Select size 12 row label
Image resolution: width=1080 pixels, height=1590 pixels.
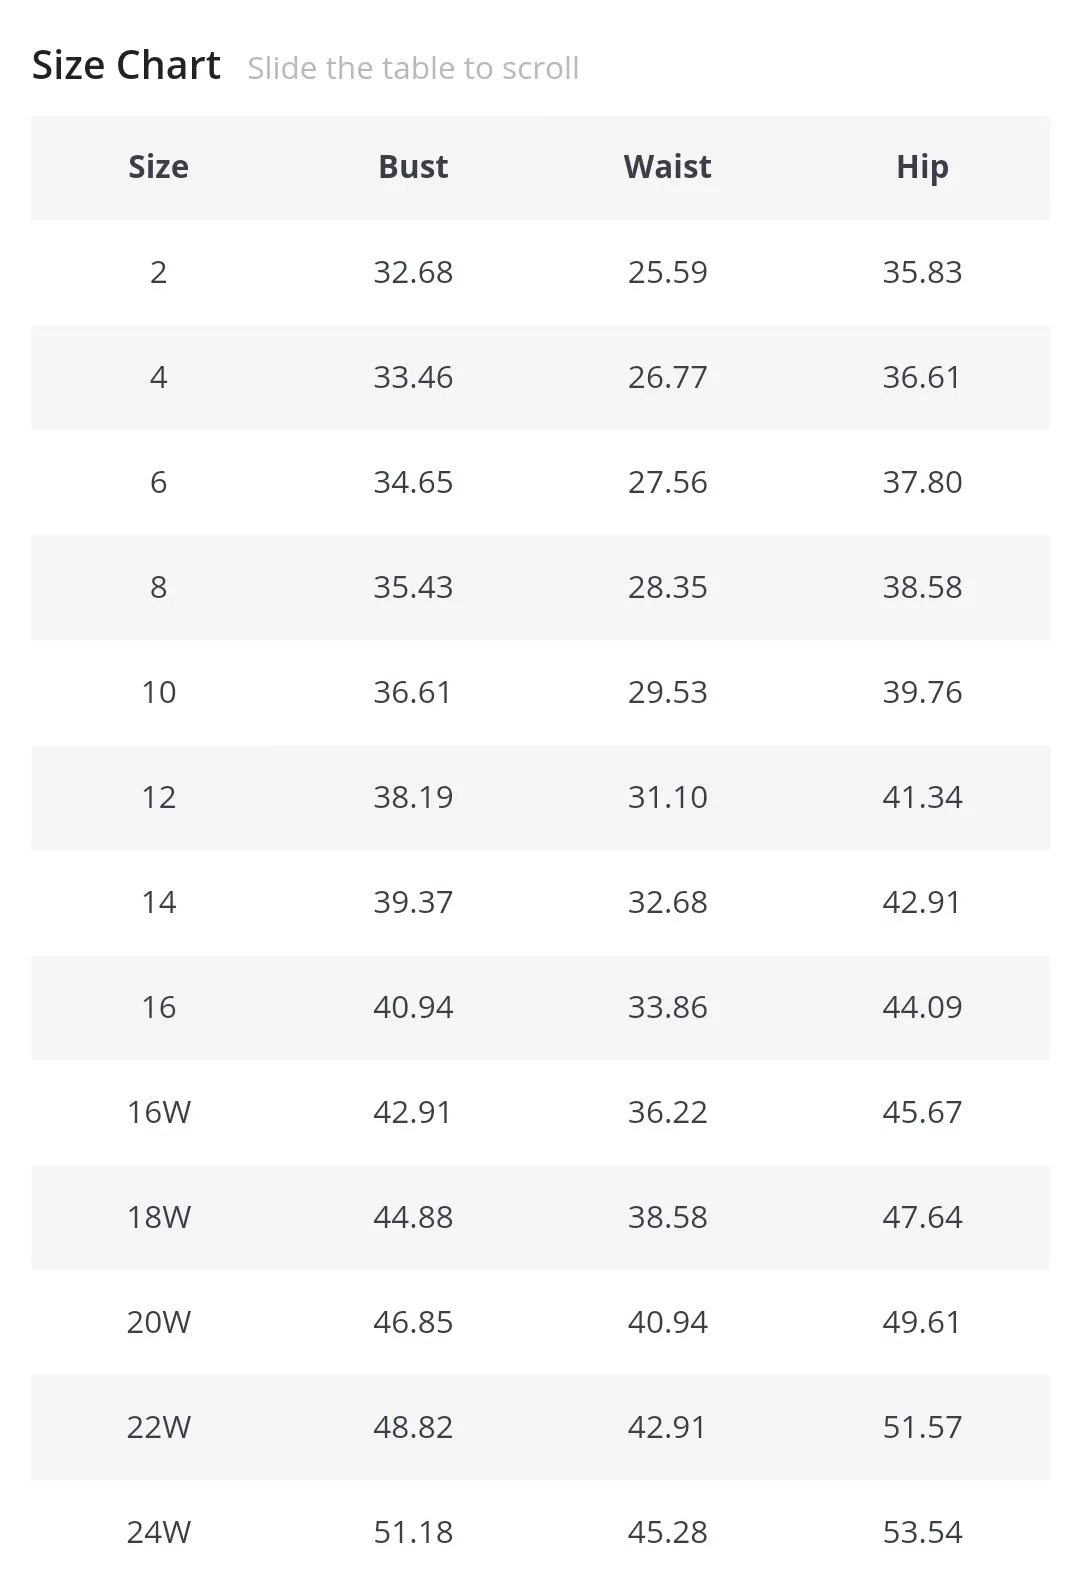point(158,797)
